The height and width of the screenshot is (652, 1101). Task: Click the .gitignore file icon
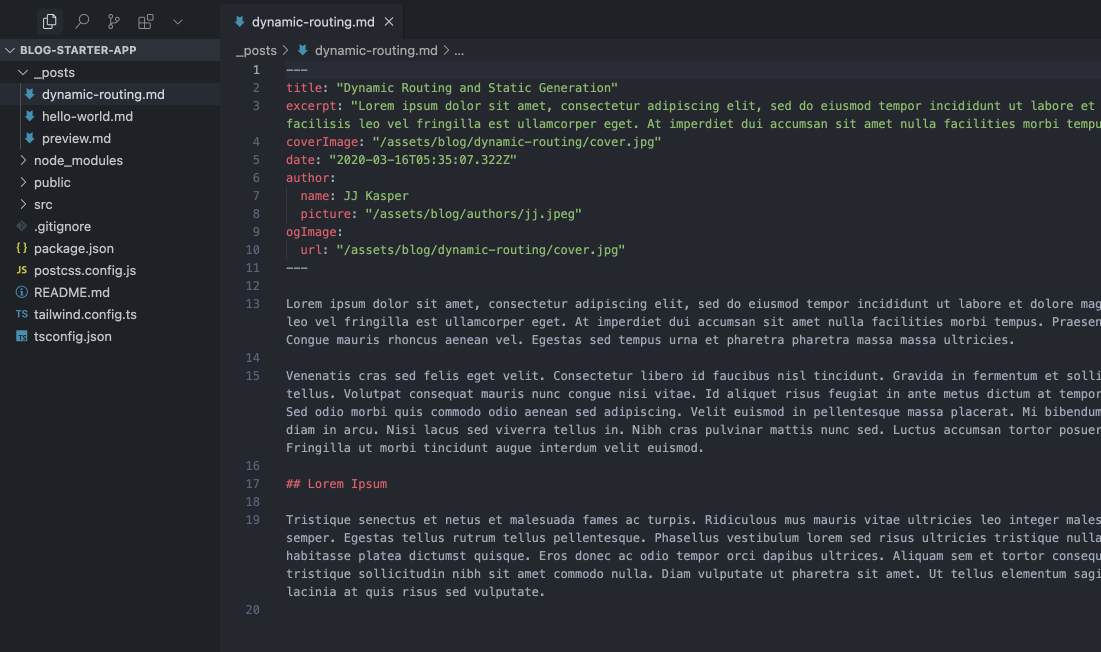tap(22, 226)
